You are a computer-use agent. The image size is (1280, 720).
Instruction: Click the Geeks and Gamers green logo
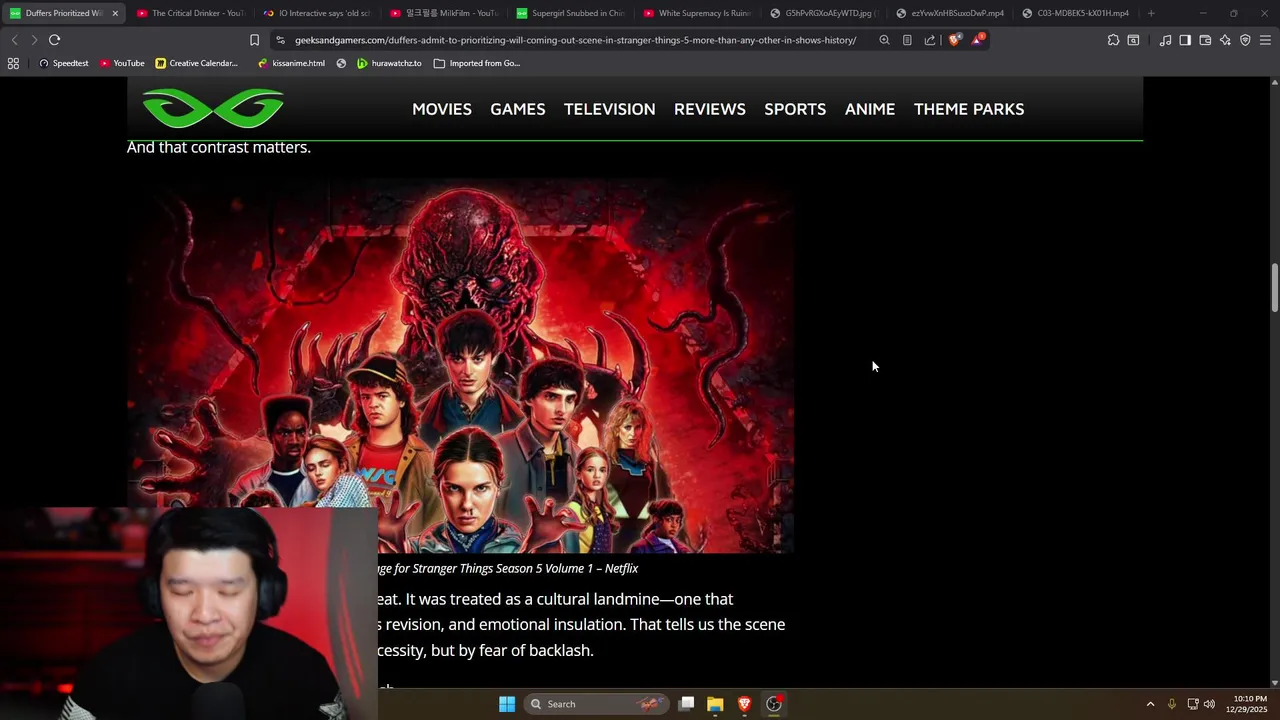tap(213, 109)
